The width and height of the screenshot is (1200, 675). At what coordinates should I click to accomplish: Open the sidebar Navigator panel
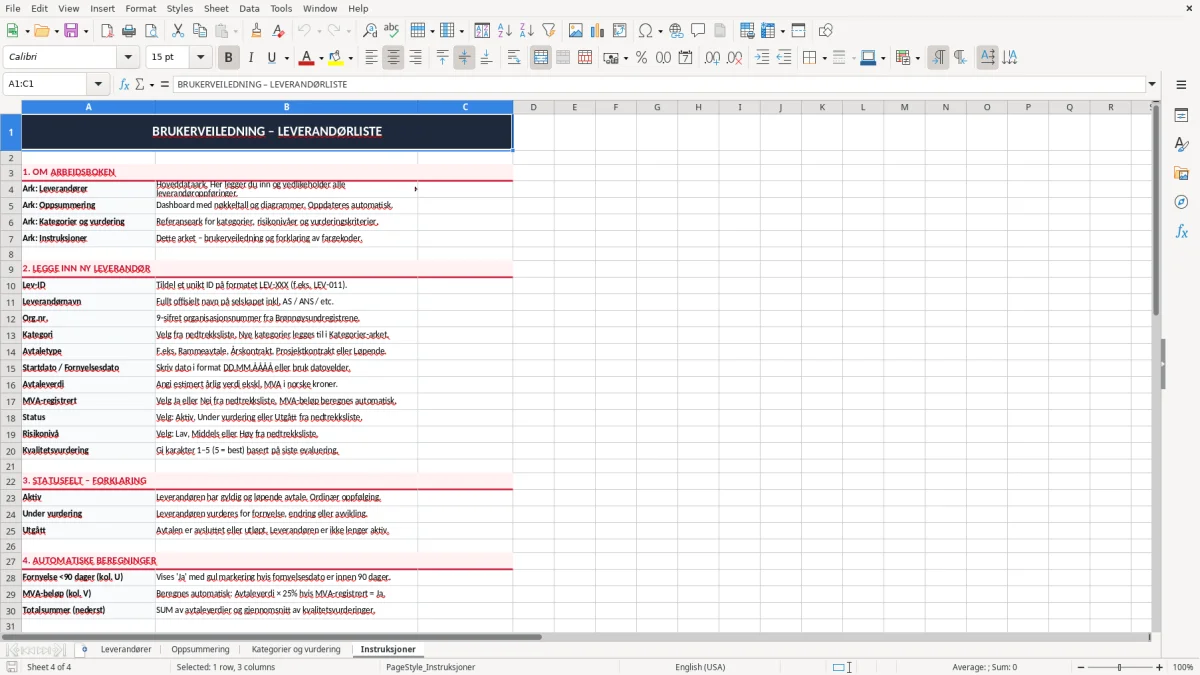[x=1181, y=202]
